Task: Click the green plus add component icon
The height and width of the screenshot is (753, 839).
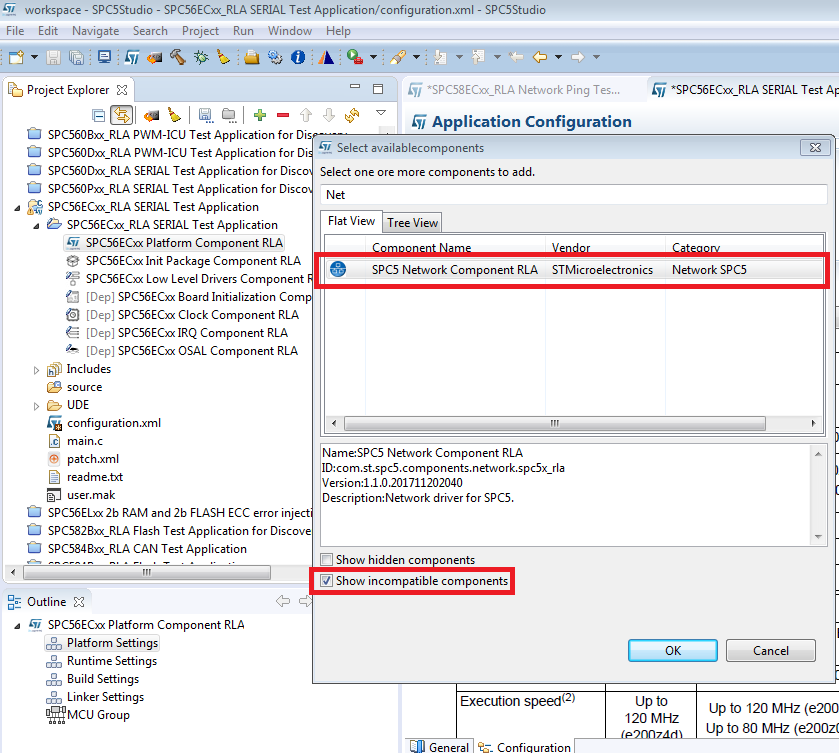Action: [260, 115]
